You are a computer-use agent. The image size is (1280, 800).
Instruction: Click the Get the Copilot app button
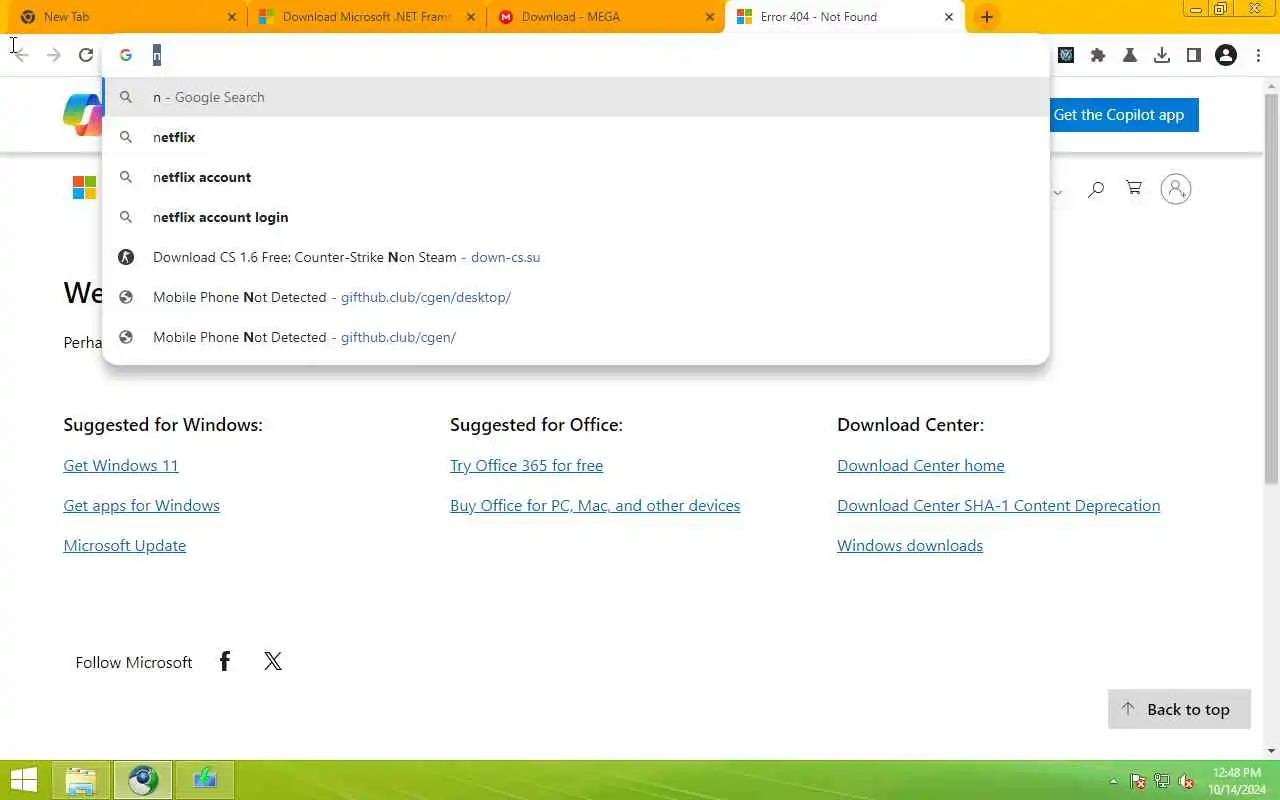pyautogui.click(x=1124, y=115)
